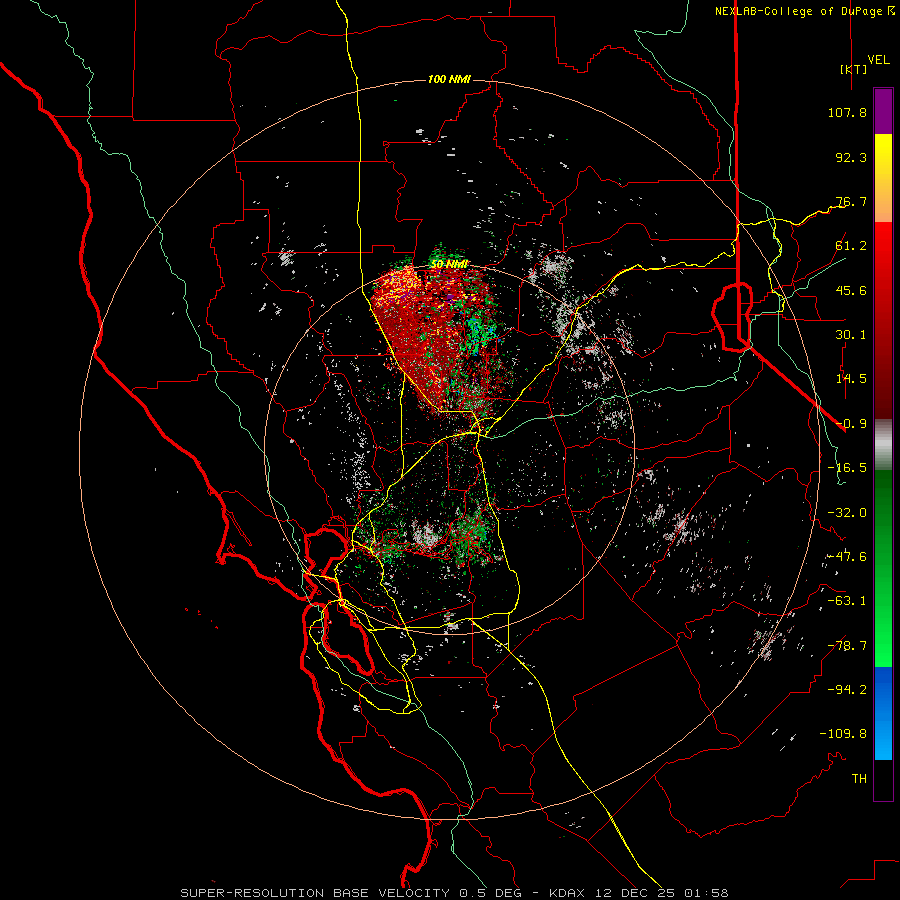Select the 61.2 scale value

tap(851, 246)
